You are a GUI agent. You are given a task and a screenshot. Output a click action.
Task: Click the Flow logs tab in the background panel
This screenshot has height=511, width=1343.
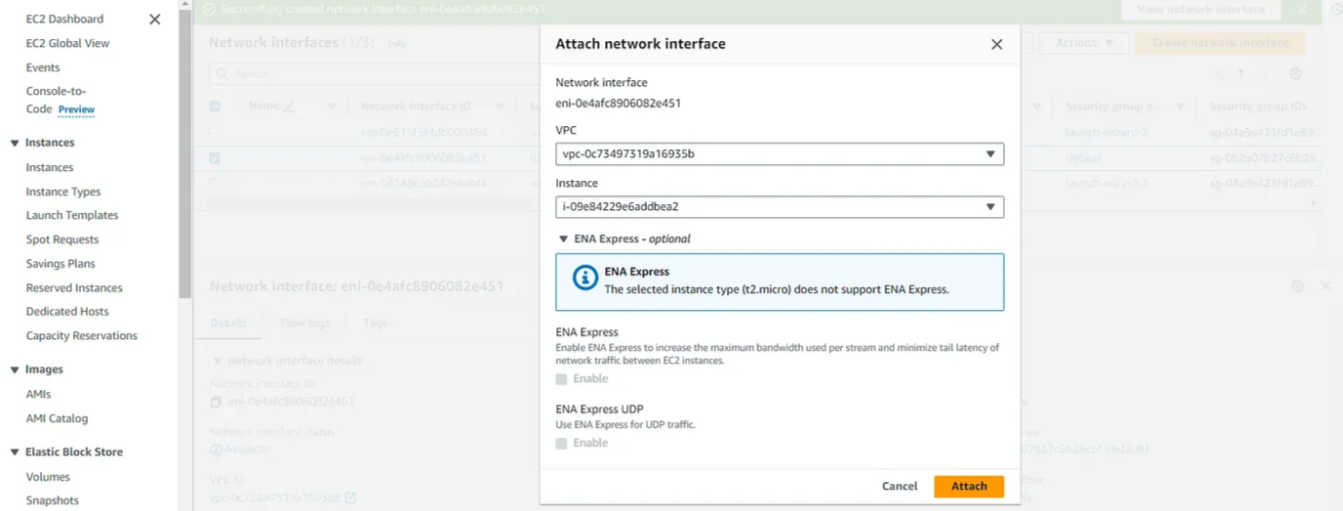click(x=306, y=323)
